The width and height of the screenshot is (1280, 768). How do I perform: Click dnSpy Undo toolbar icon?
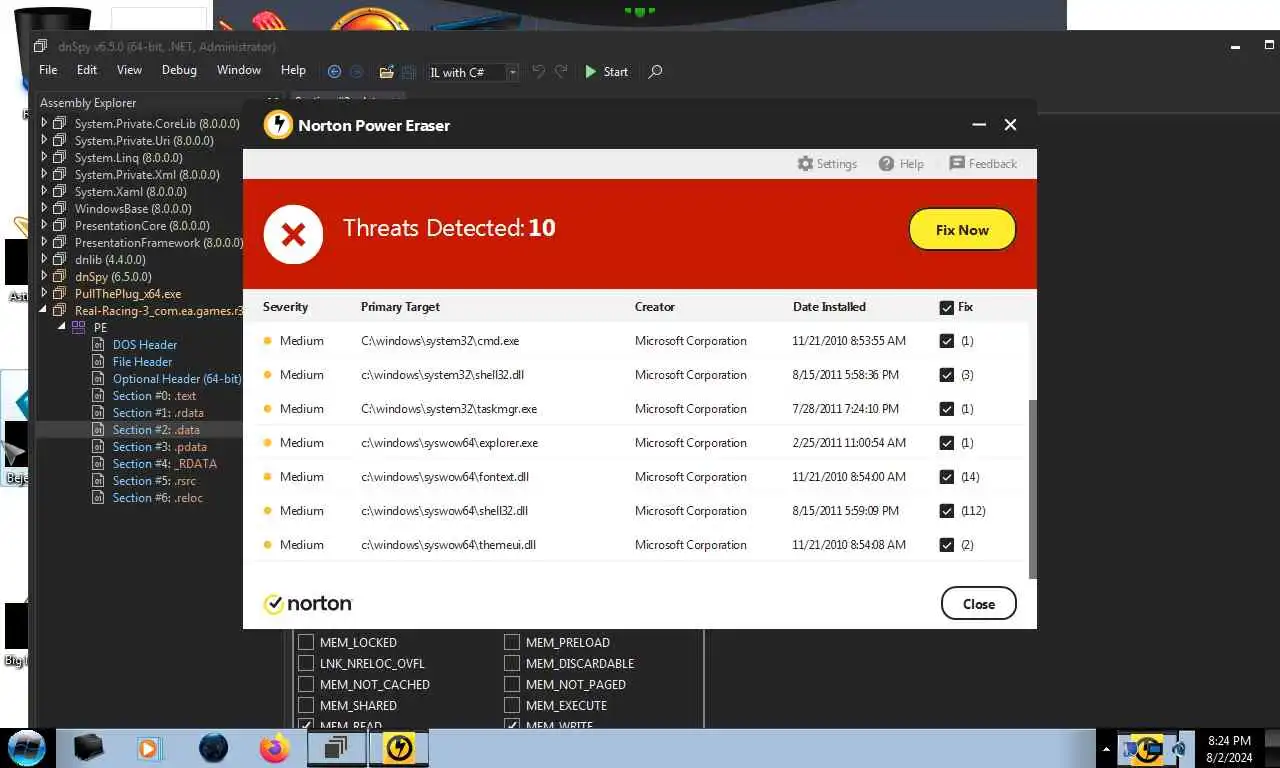click(x=538, y=72)
